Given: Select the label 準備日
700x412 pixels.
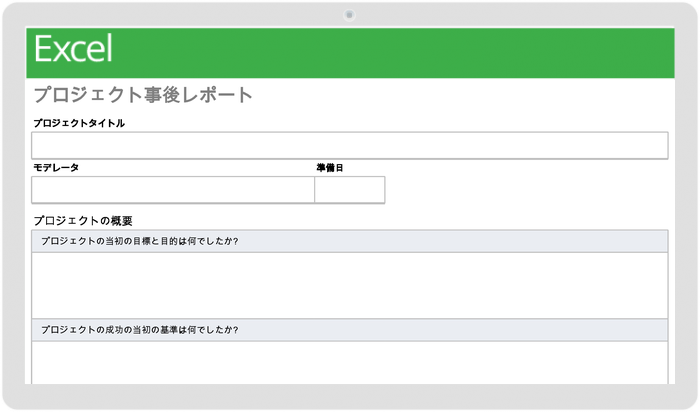Looking at the screenshot, I should point(330,168).
